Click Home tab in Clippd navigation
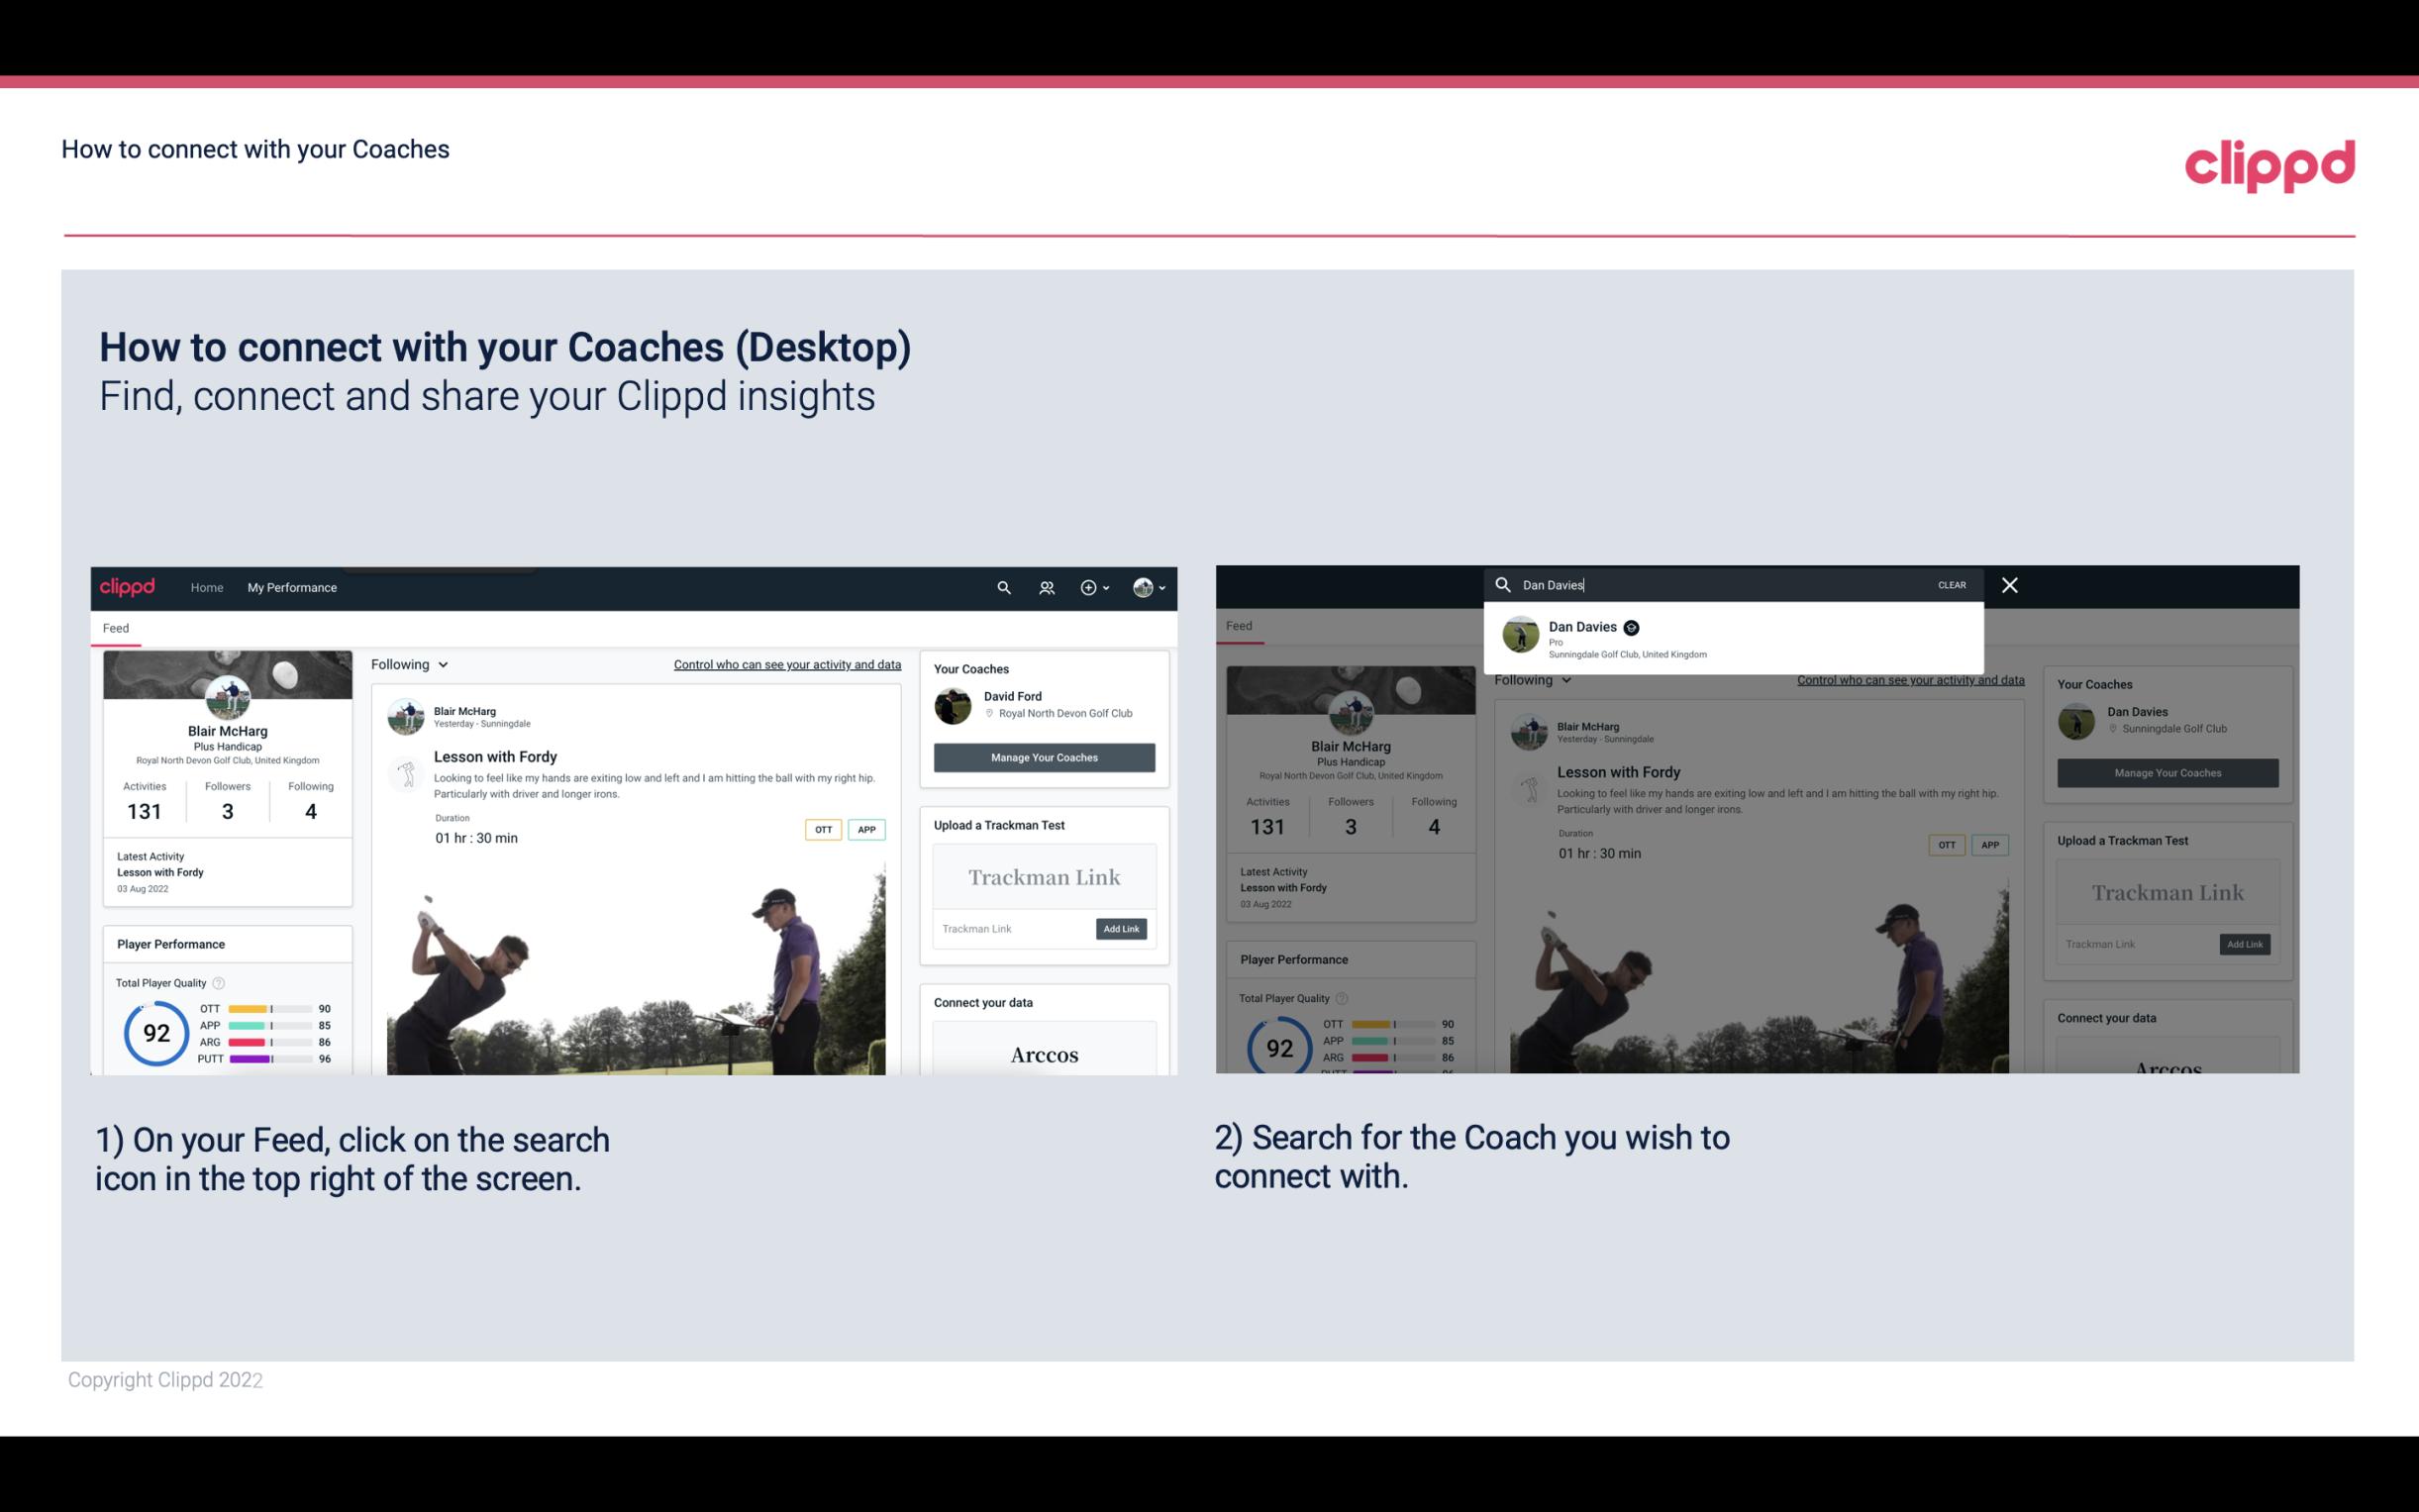This screenshot has width=2419, height=1512. tap(206, 587)
